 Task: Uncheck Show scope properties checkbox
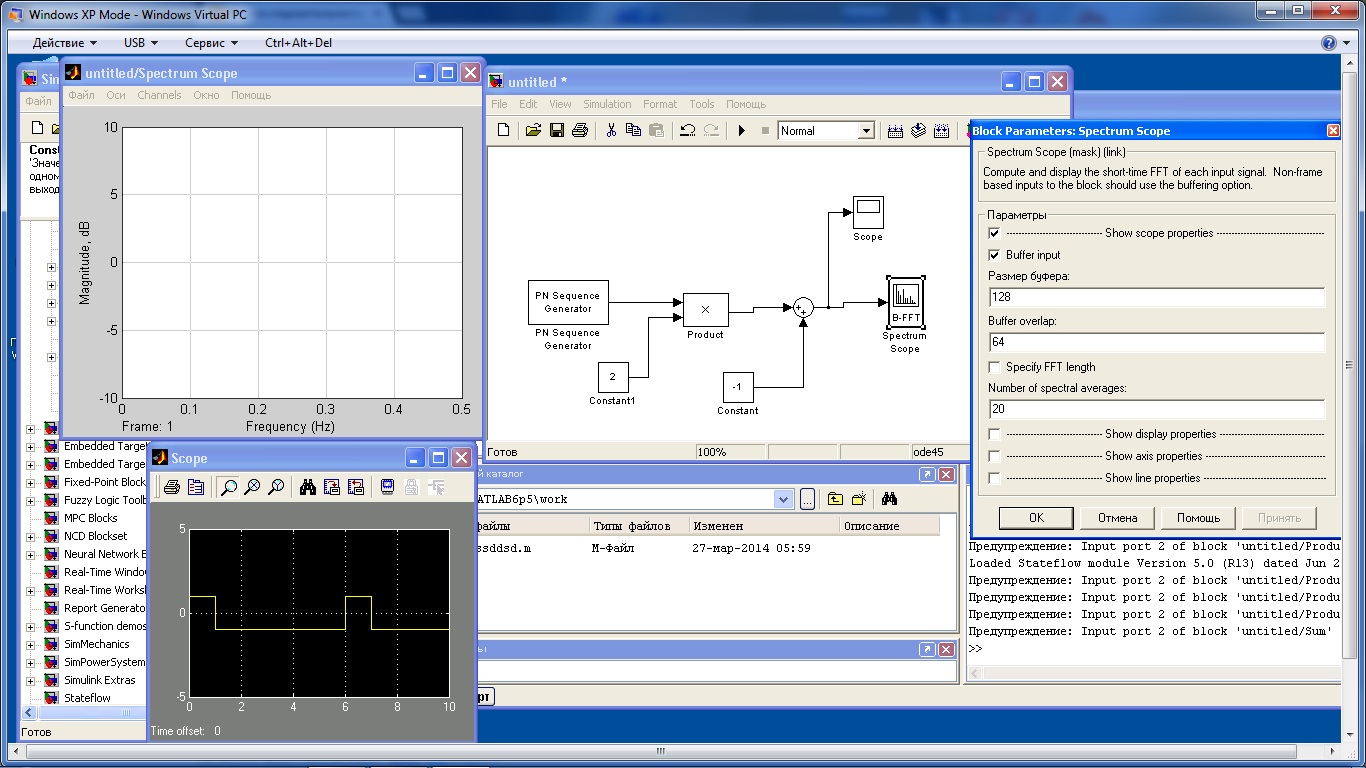click(x=994, y=233)
